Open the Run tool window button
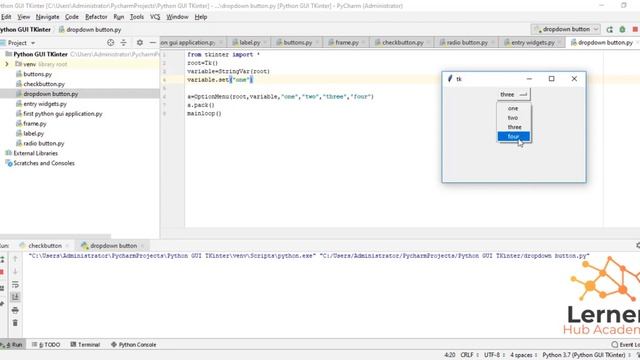This screenshot has width=640, height=360. point(12,344)
